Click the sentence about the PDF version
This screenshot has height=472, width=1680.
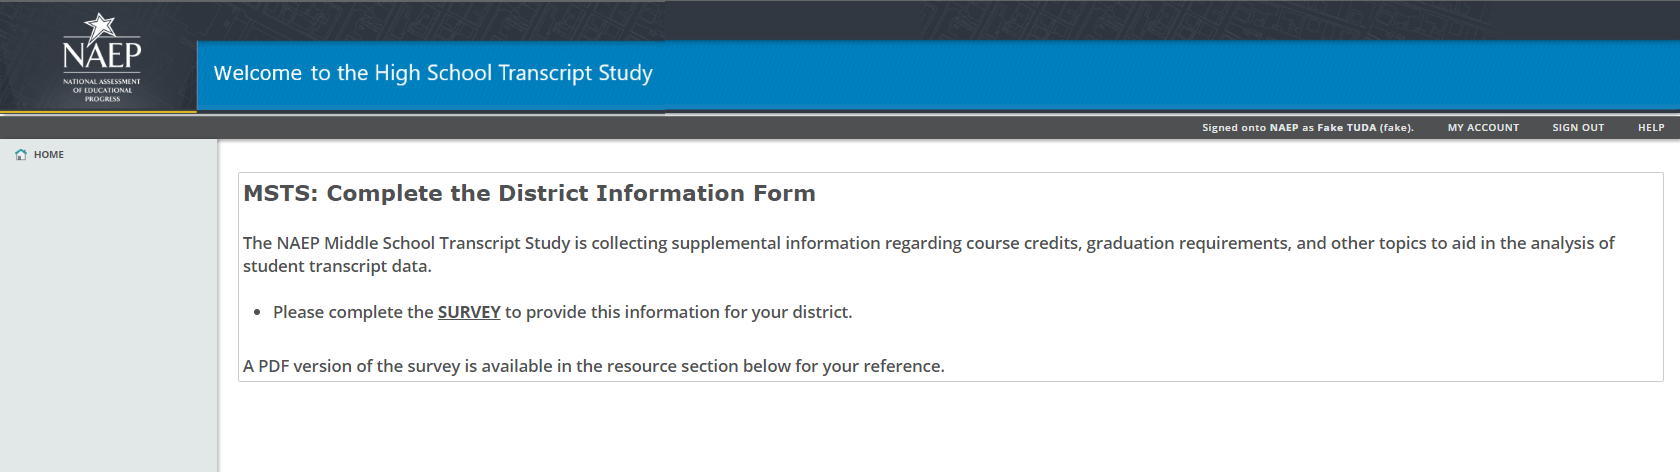(x=593, y=366)
